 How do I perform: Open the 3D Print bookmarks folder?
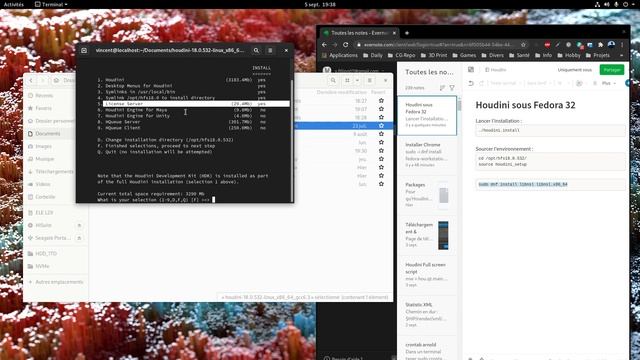[x=434, y=55]
